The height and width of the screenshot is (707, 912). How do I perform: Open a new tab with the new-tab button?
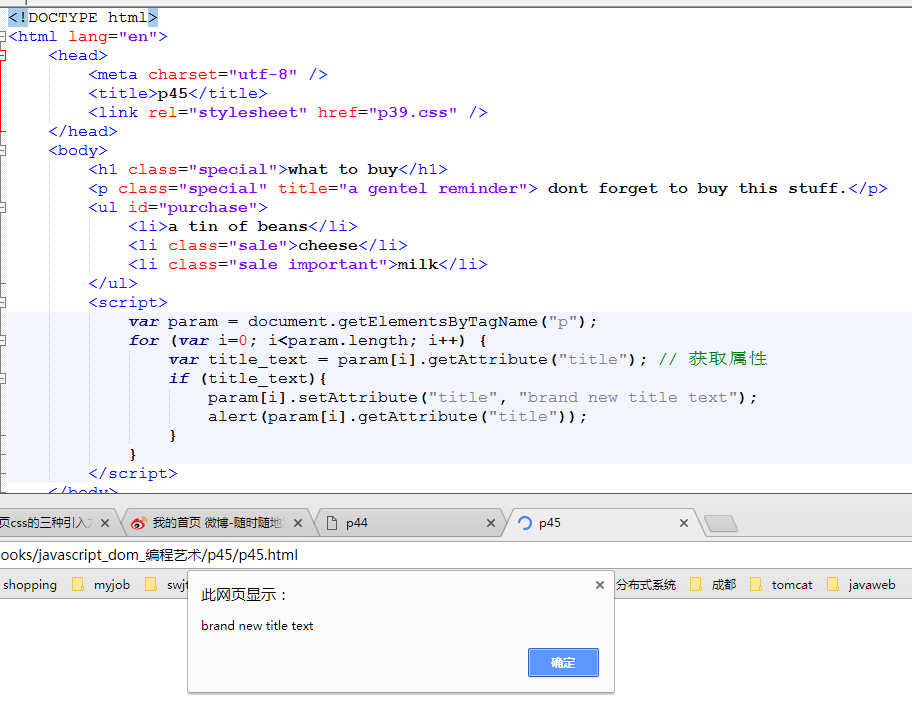(721, 523)
